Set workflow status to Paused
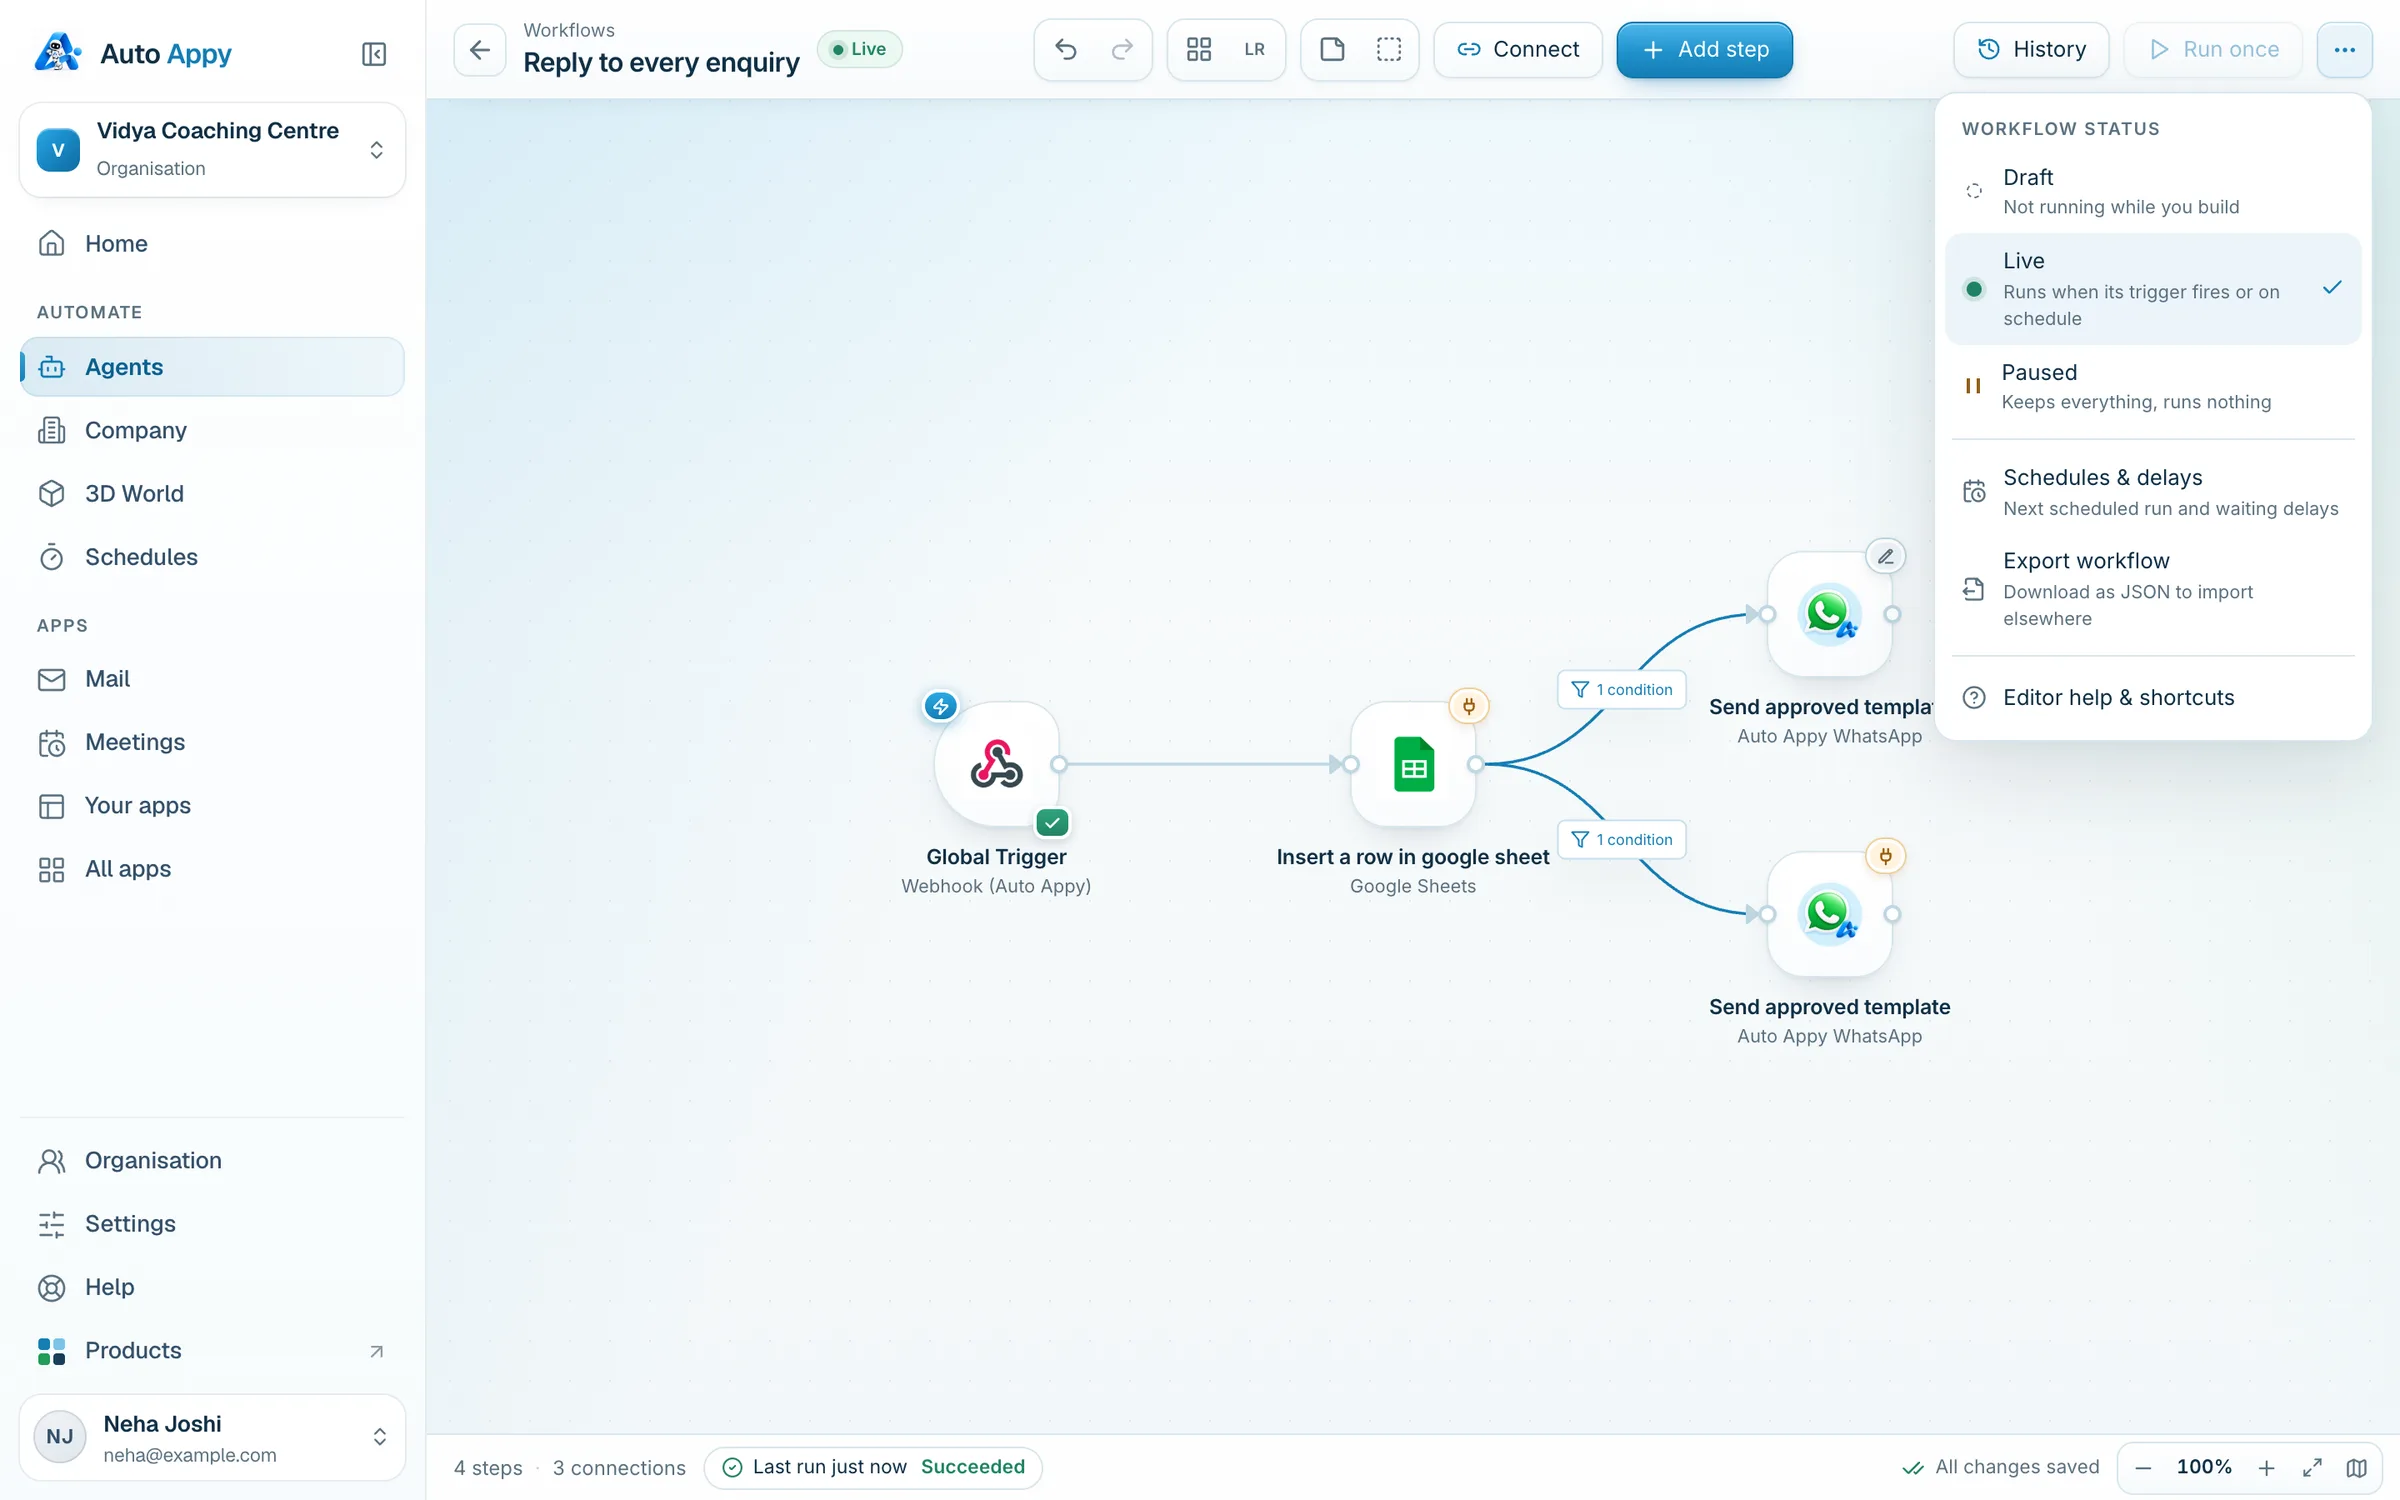 [x=2153, y=386]
